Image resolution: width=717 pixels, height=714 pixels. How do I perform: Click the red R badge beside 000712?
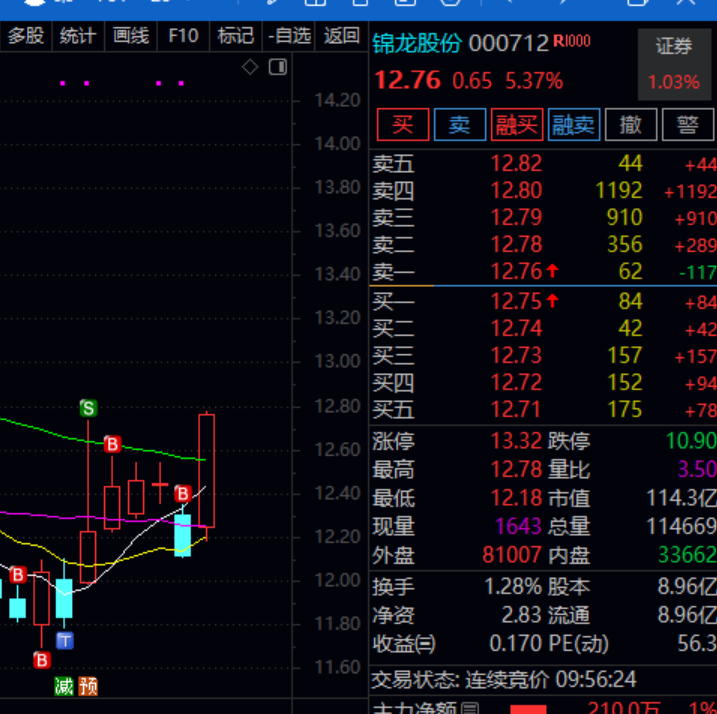point(572,41)
